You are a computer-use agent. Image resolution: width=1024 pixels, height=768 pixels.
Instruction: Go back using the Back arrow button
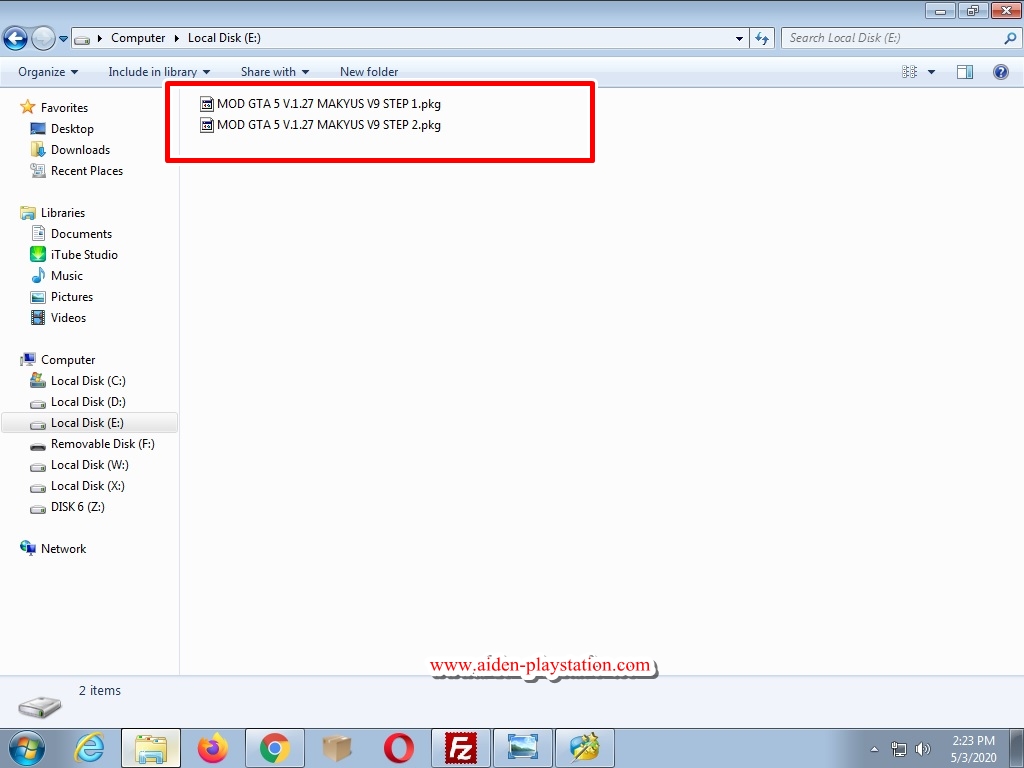click(16, 39)
